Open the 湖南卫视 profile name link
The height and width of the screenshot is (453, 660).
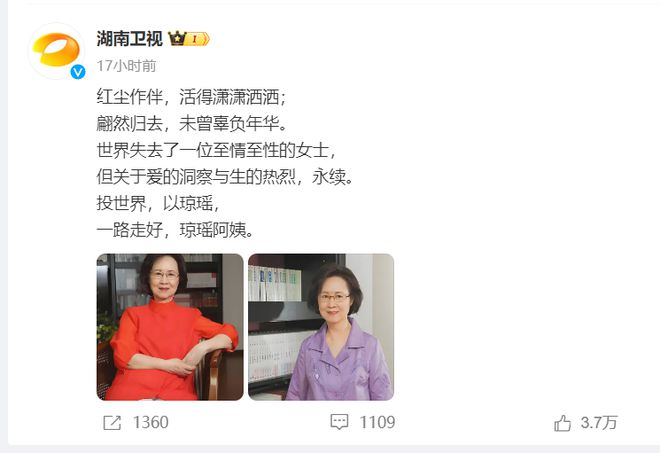pyautogui.click(x=130, y=39)
